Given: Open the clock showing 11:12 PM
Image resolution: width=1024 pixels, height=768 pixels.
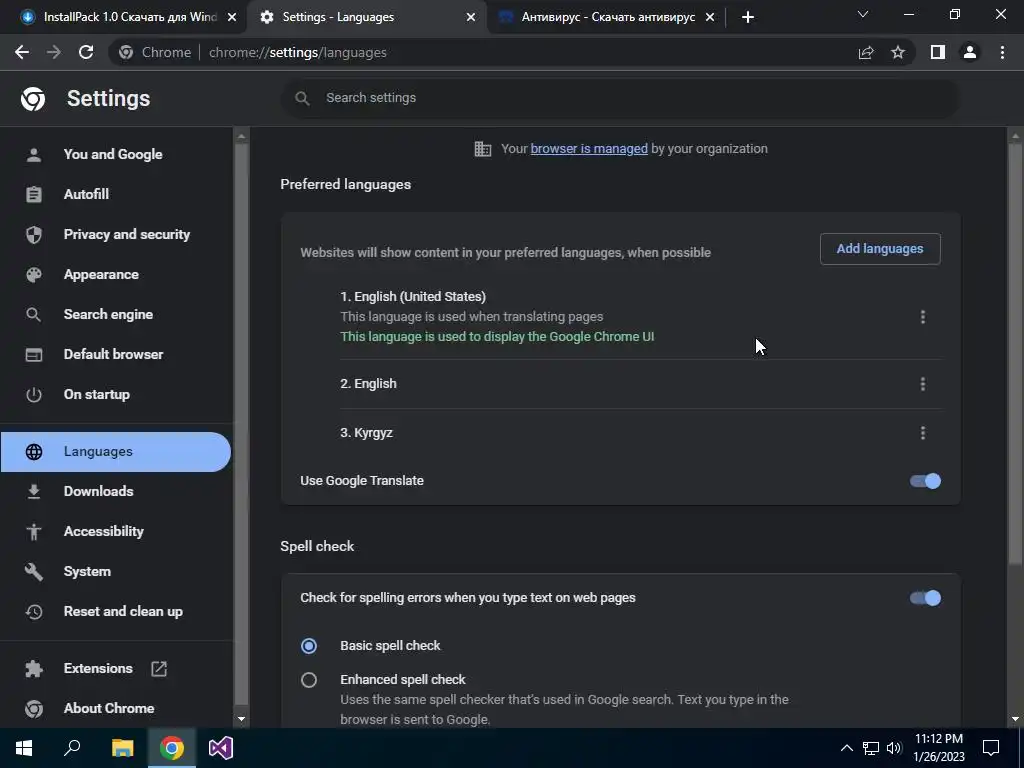Looking at the screenshot, I should pyautogui.click(x=938, y=748).
